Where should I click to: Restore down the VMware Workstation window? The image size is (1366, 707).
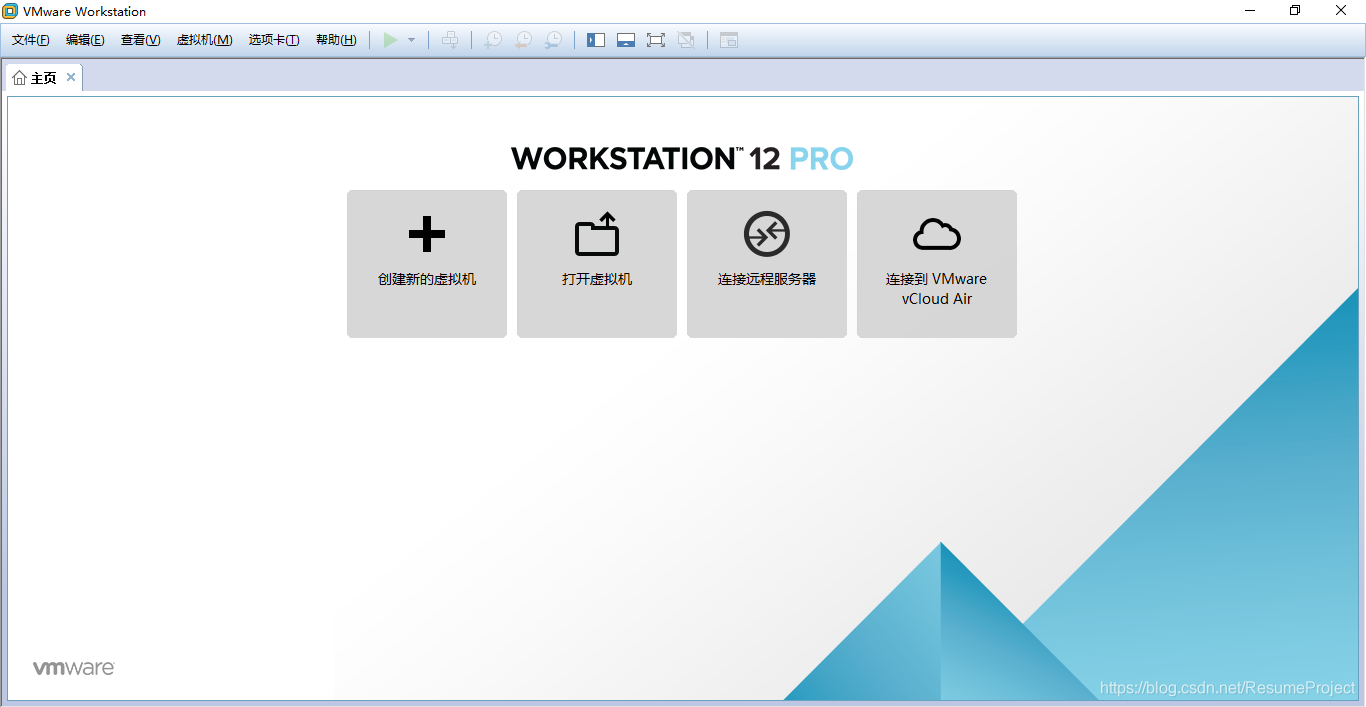point(1296,11)
